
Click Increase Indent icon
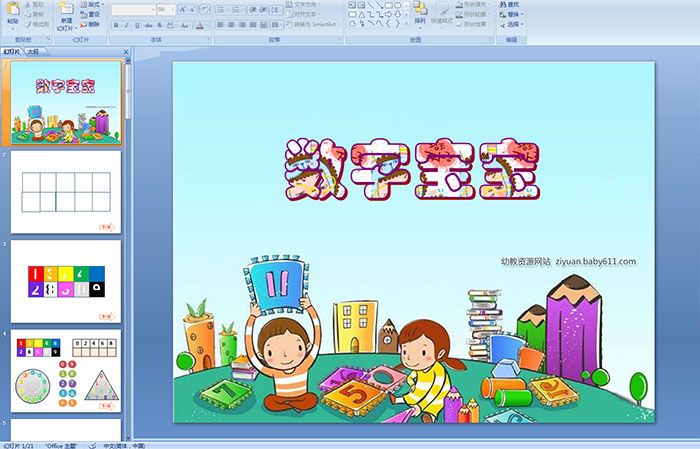(x=263, y=9)
